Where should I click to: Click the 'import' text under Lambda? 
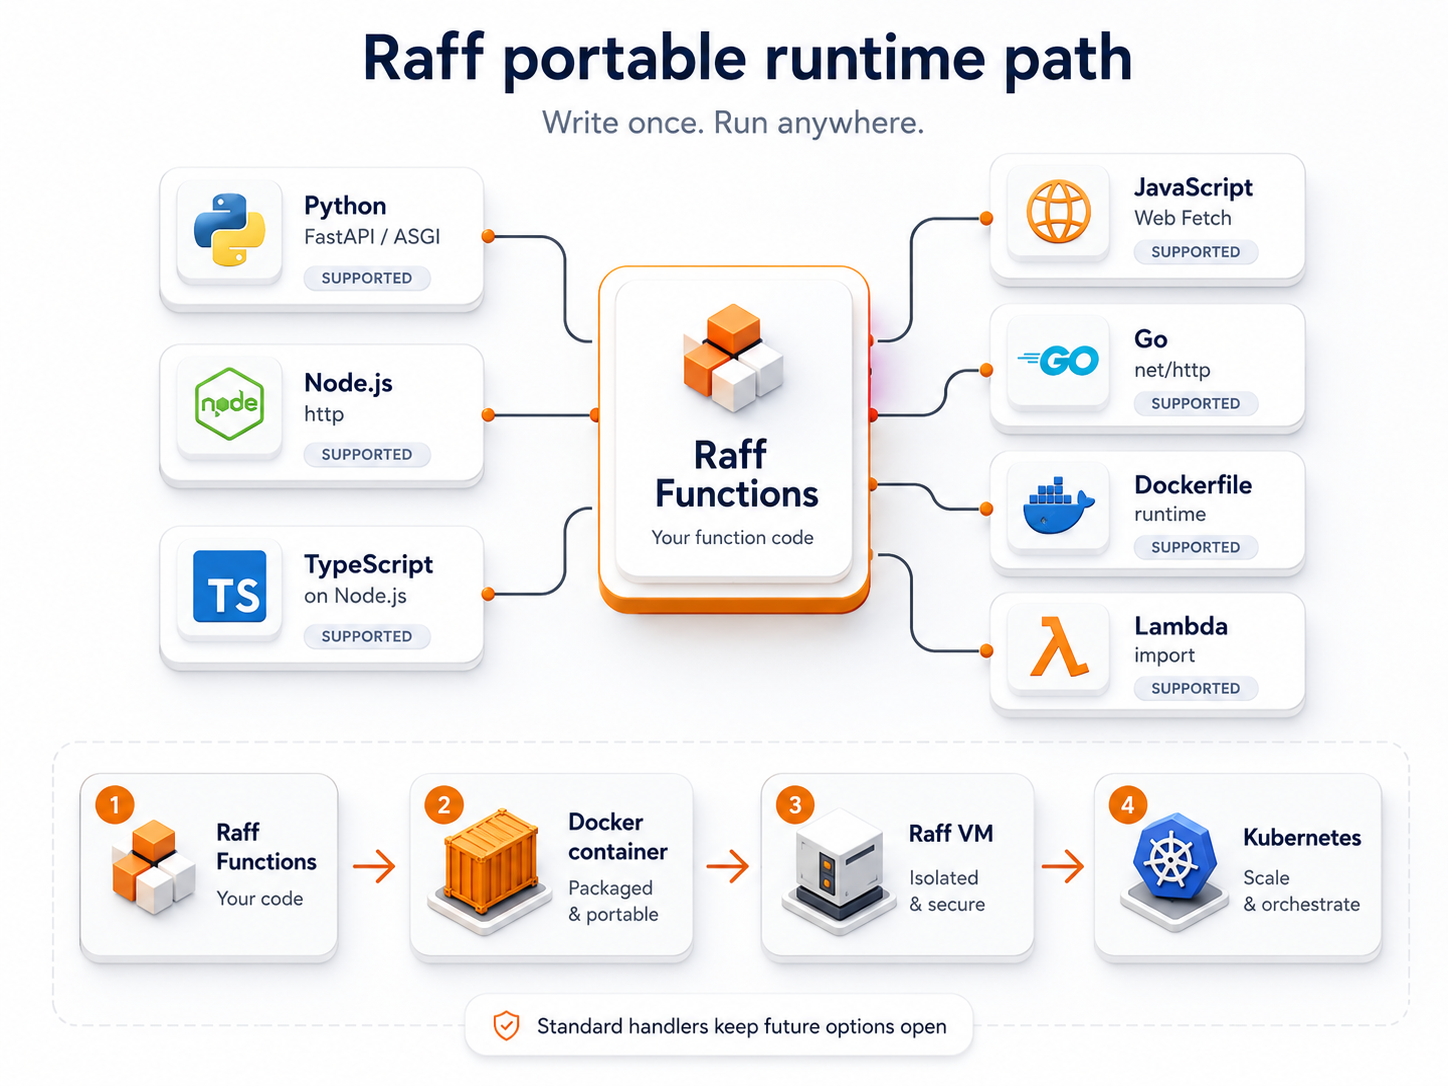(x=1164, y=656)
